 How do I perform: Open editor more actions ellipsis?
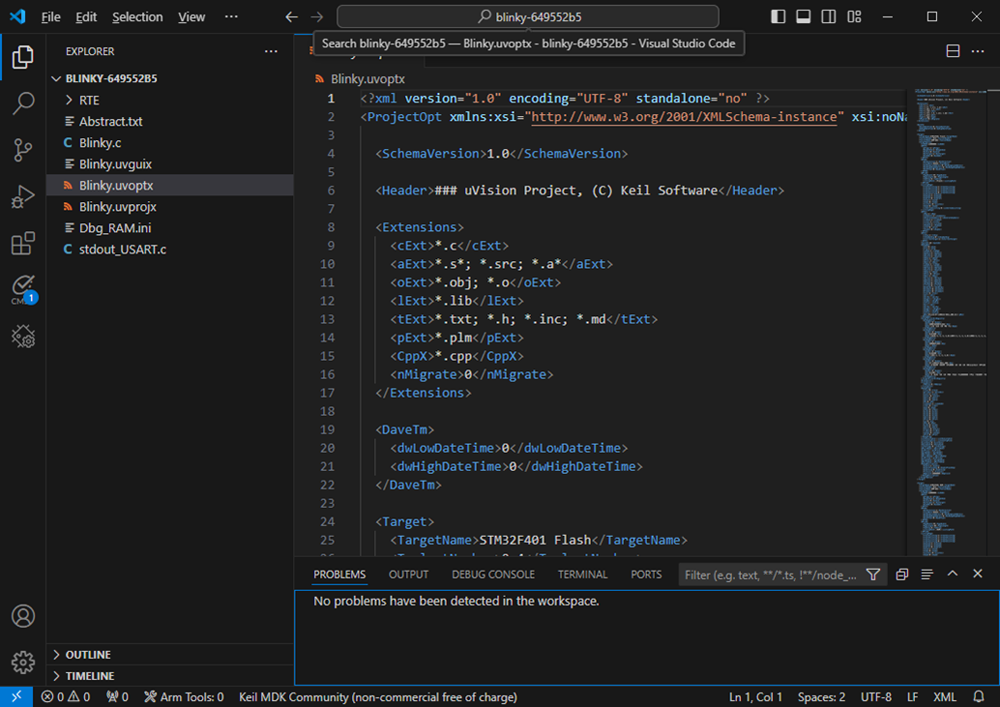[x=978, y=51]
